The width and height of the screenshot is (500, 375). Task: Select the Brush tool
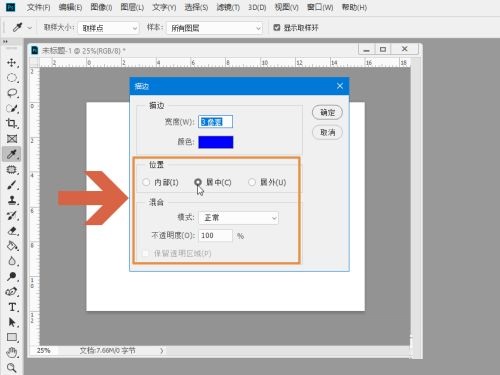coord(12,185)
